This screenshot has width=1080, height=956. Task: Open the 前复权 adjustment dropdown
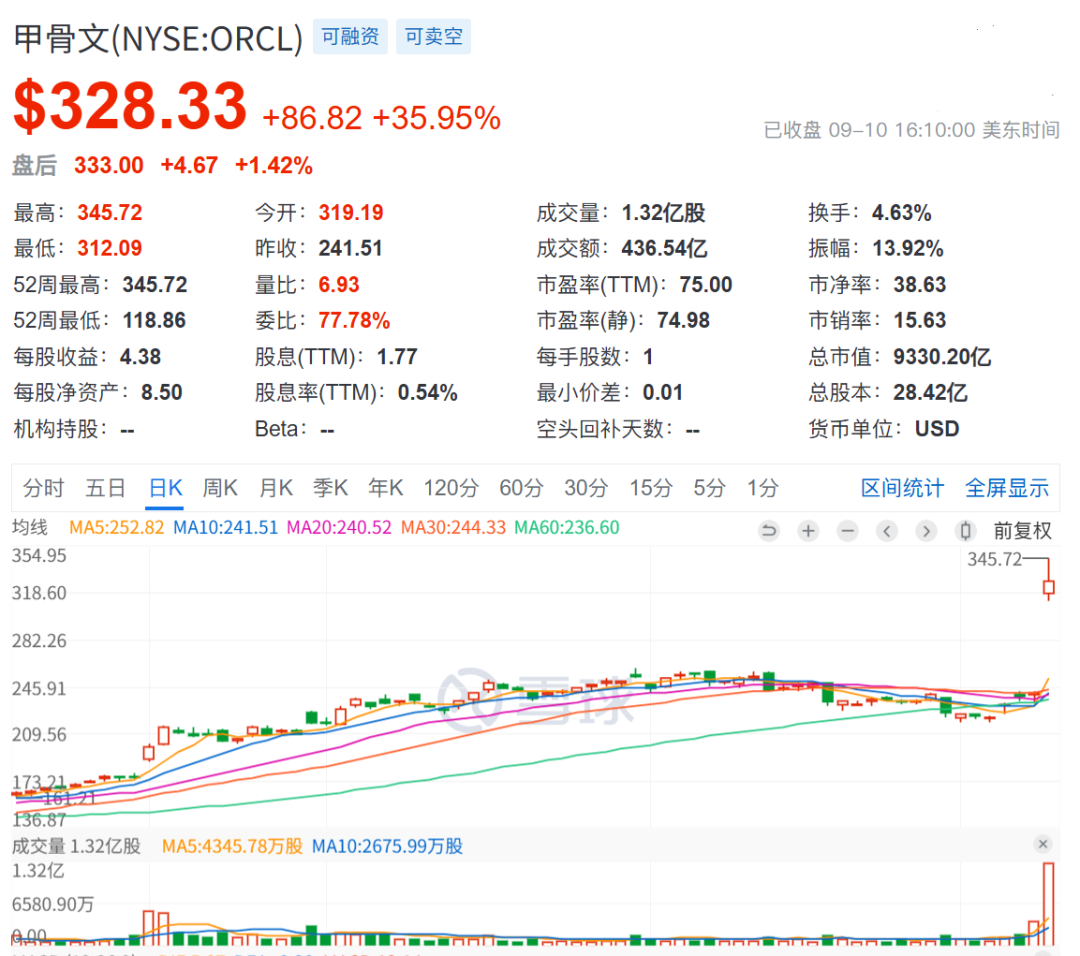(x=1023, y=530)
